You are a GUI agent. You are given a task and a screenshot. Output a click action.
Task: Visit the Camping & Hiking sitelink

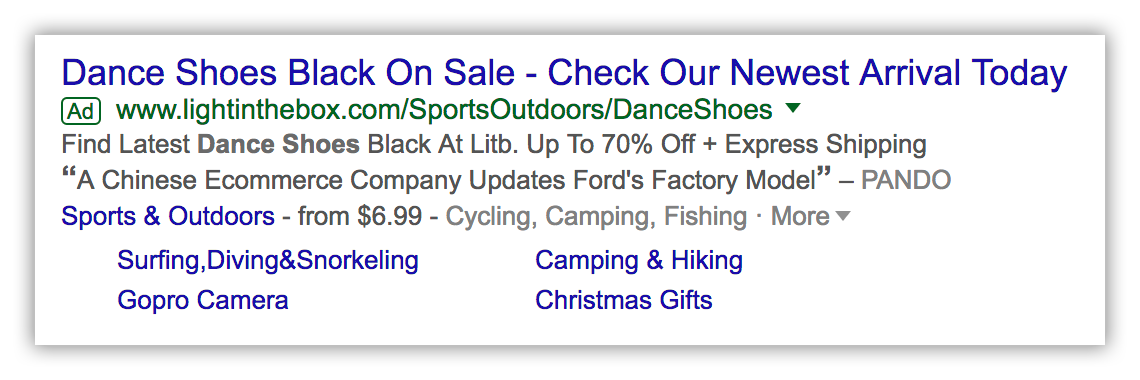point(639,260)
